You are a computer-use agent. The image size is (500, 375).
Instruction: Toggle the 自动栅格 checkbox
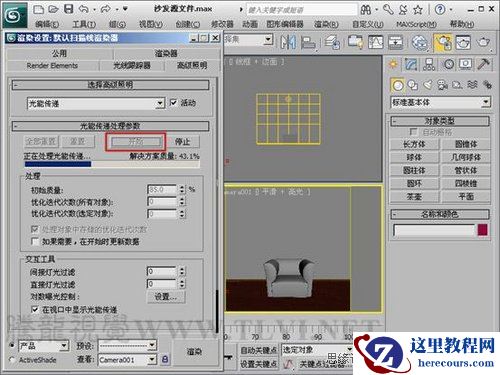pos(413,132)
